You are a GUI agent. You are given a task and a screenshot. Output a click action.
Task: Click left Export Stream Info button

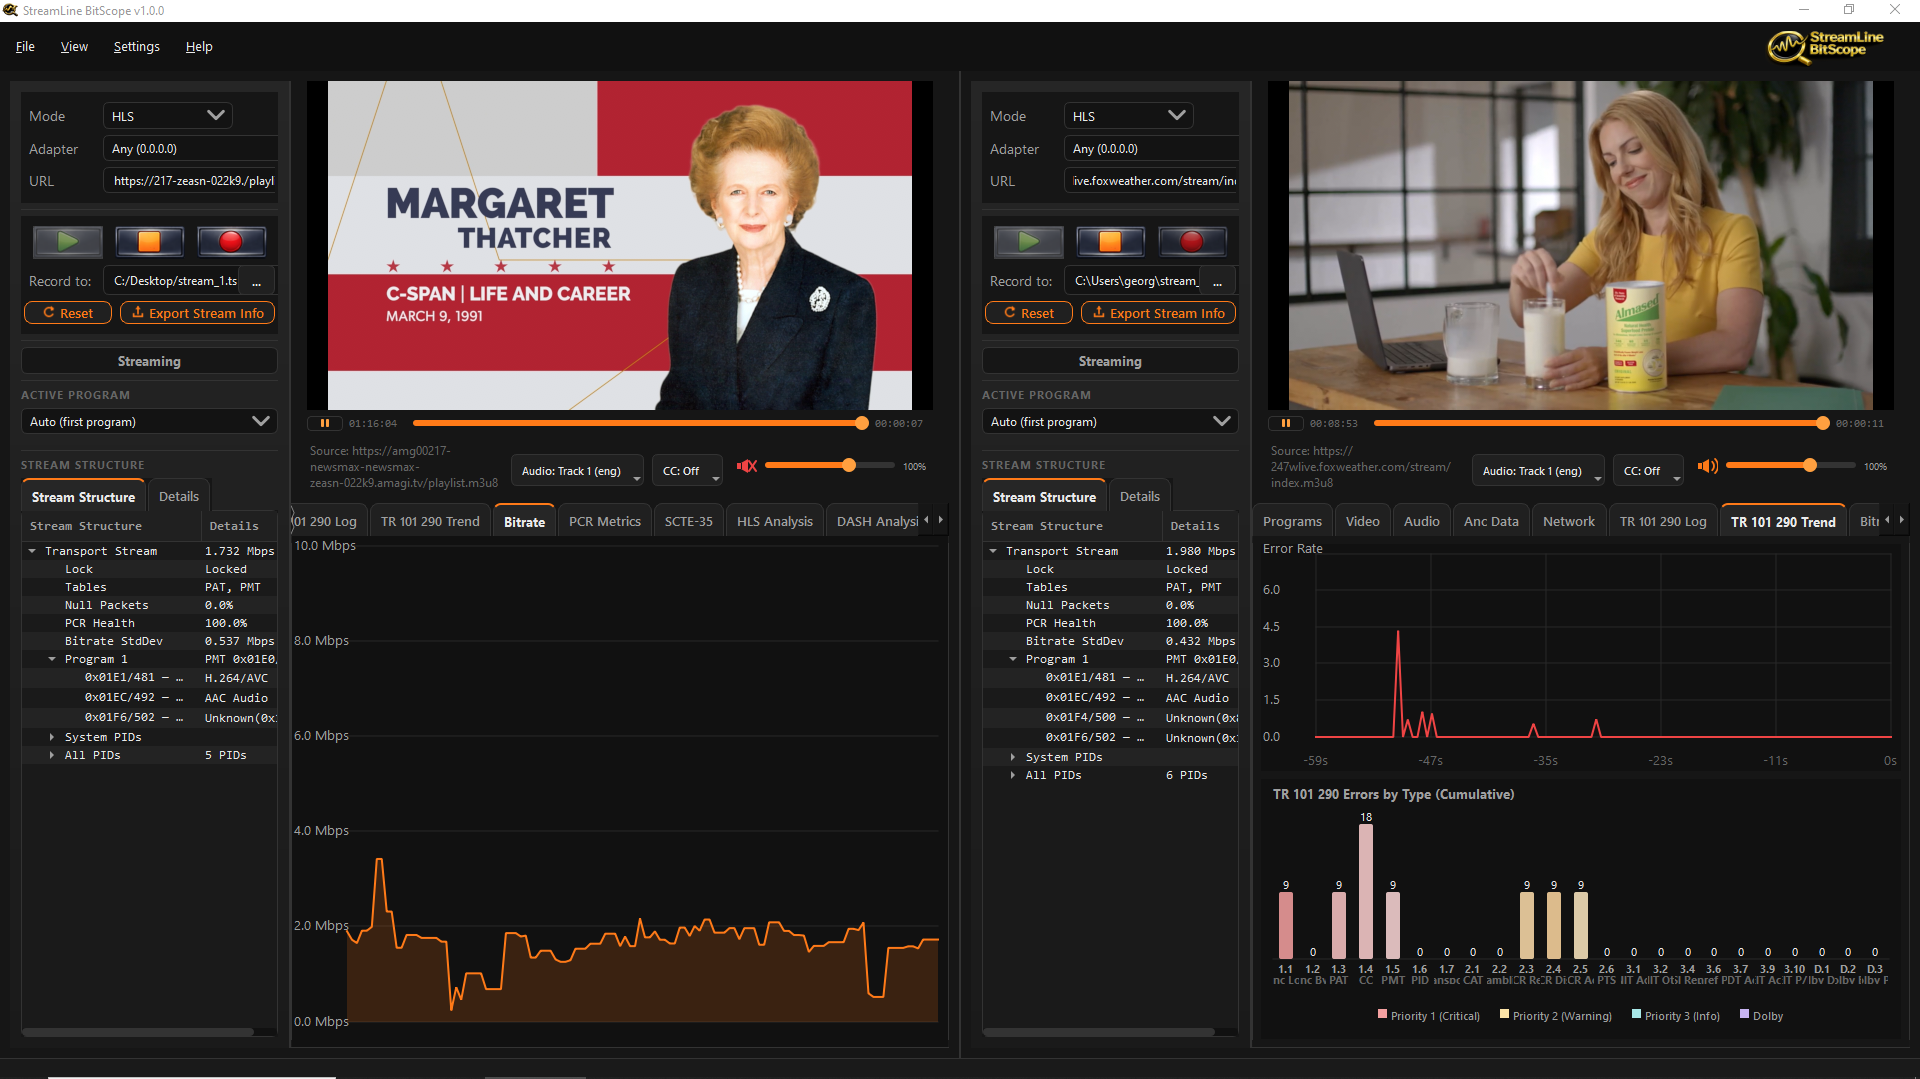197,313
